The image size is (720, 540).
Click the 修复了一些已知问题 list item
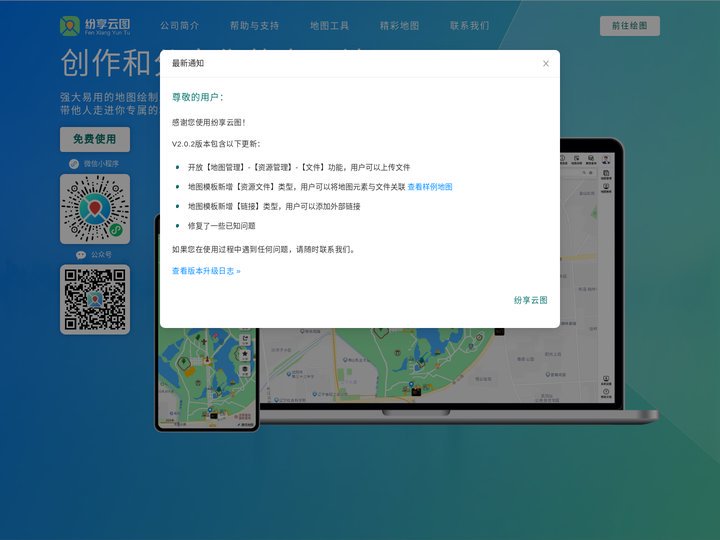click(221, 225)
